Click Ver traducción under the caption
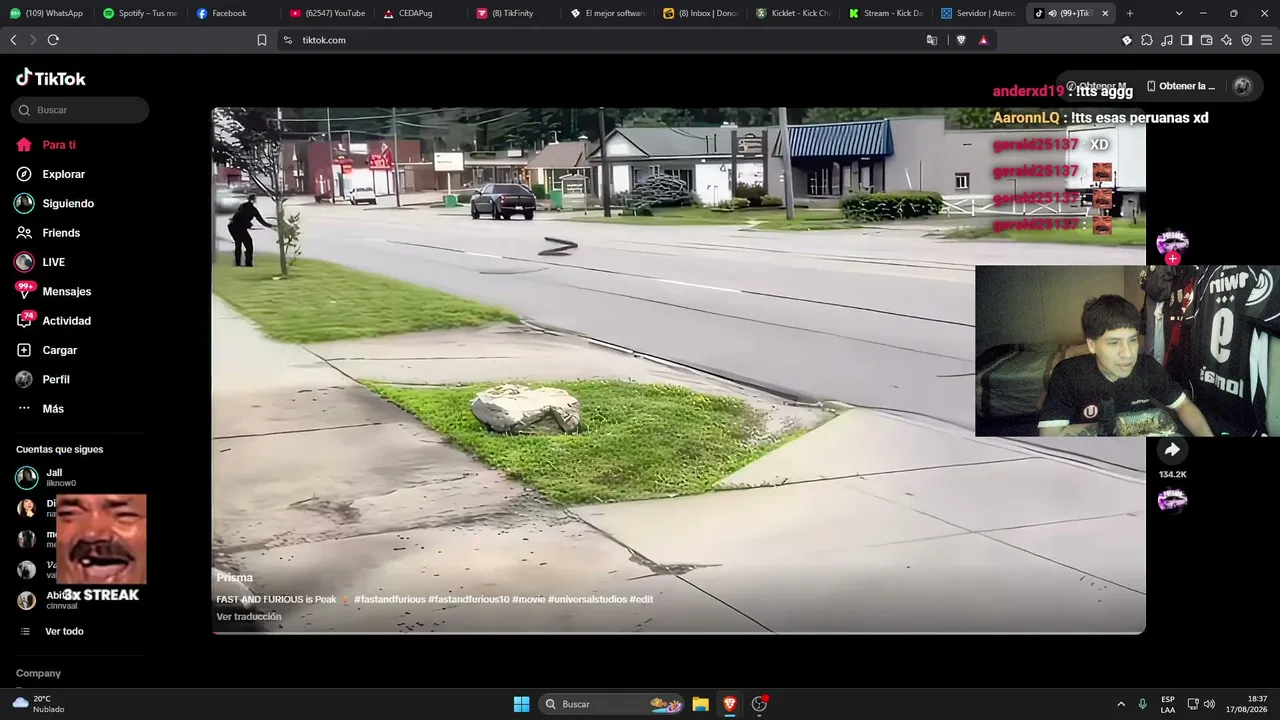This screenshot has height=720, width=1280. point(249,616)
